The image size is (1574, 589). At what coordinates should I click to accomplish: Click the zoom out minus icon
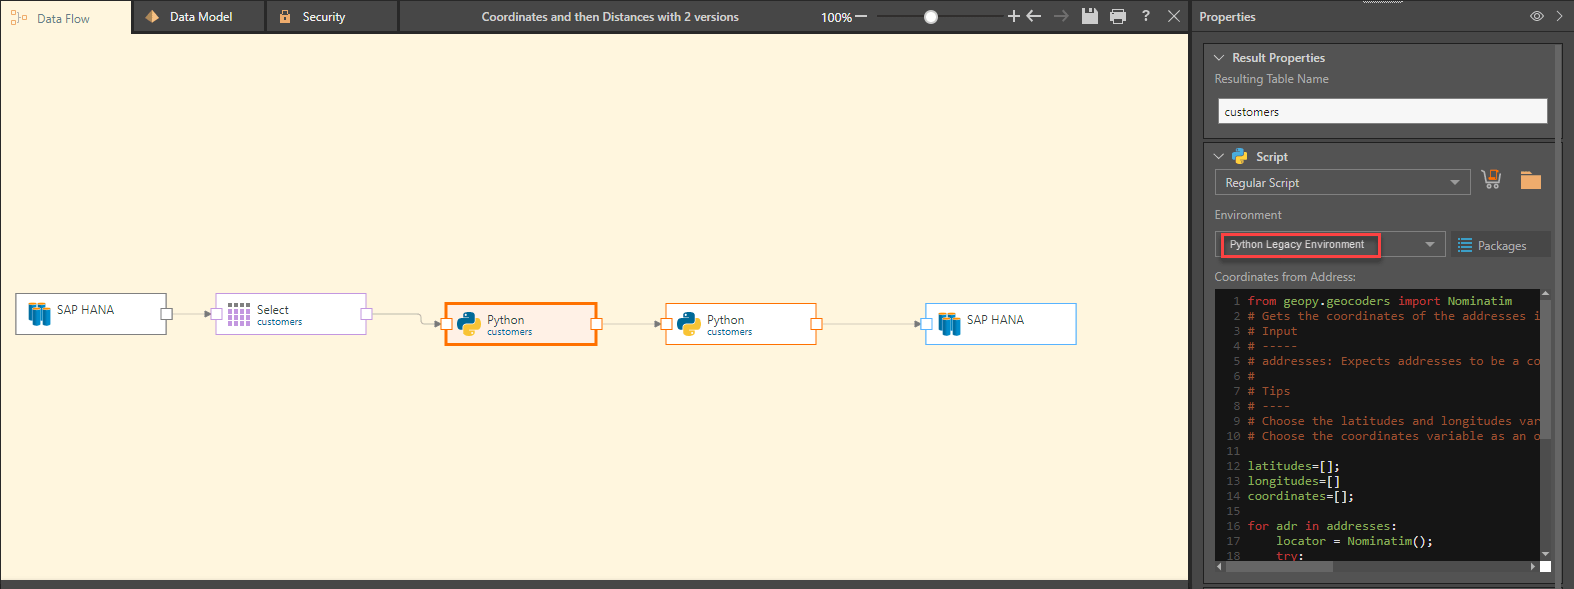pos(861,17)
